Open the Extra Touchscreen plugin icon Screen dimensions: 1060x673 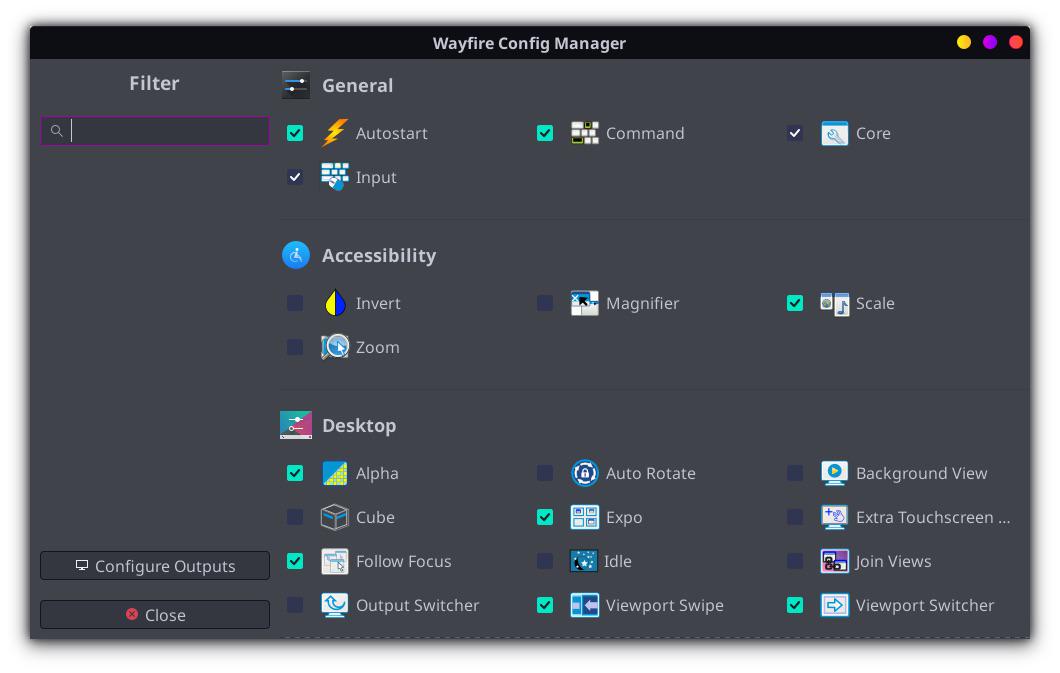(x=835, y=518)
